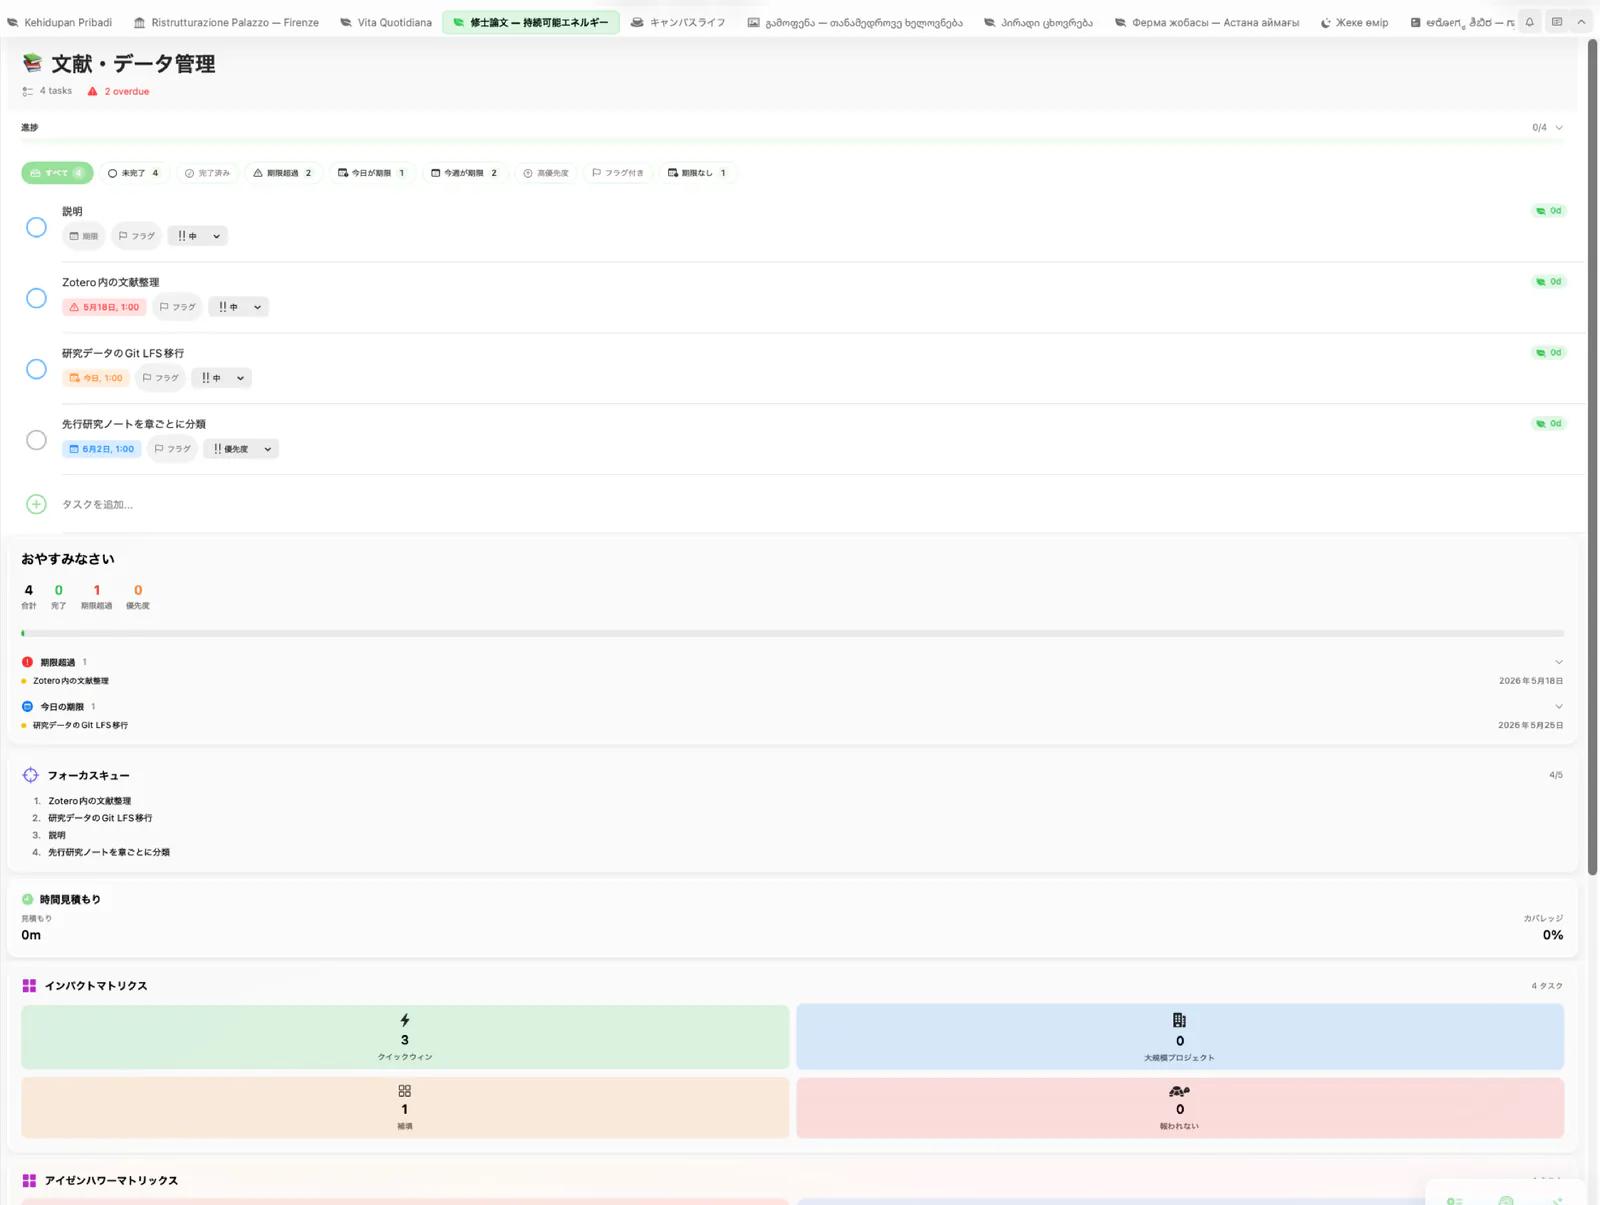The height and width of the screenshot is (1205, 1600).
Task: Filter by フラグ付き tasks
Action: [x=618, y=173]
